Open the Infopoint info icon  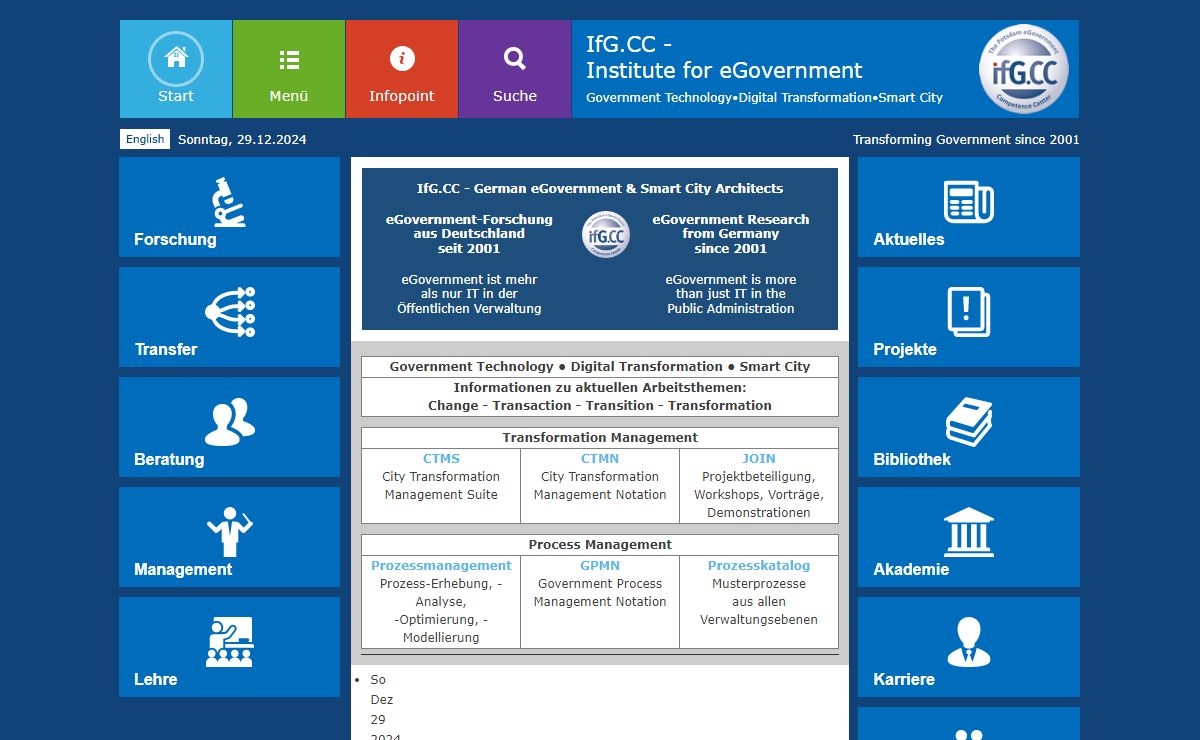click(402, 59)
